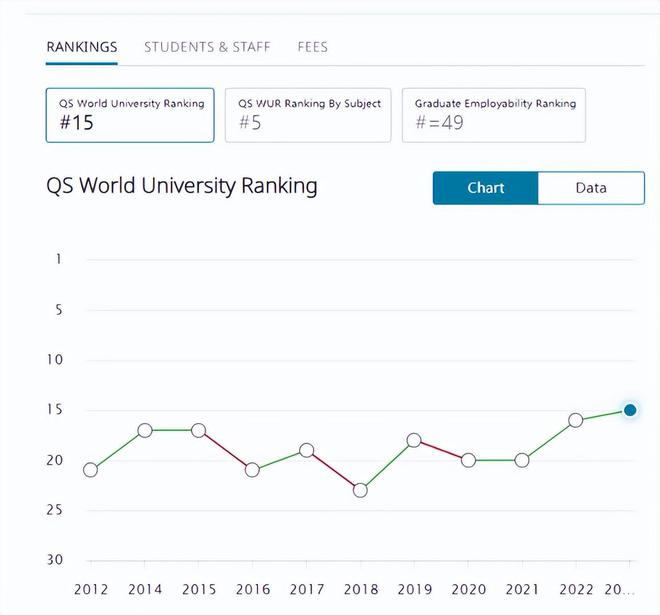660x615 pixels.
Task: Switch to Chart view
Action: (x=485, y=188)
